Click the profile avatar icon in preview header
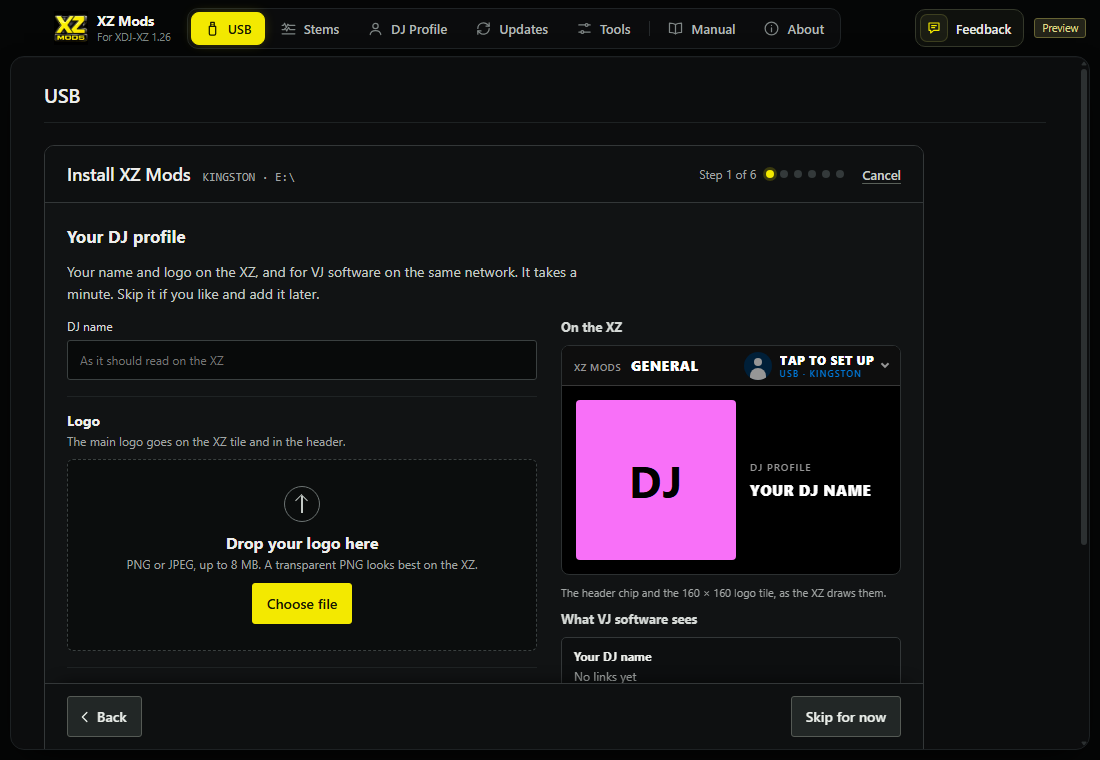This screenshot has height=760, width=1100. (x=758, y=366)
